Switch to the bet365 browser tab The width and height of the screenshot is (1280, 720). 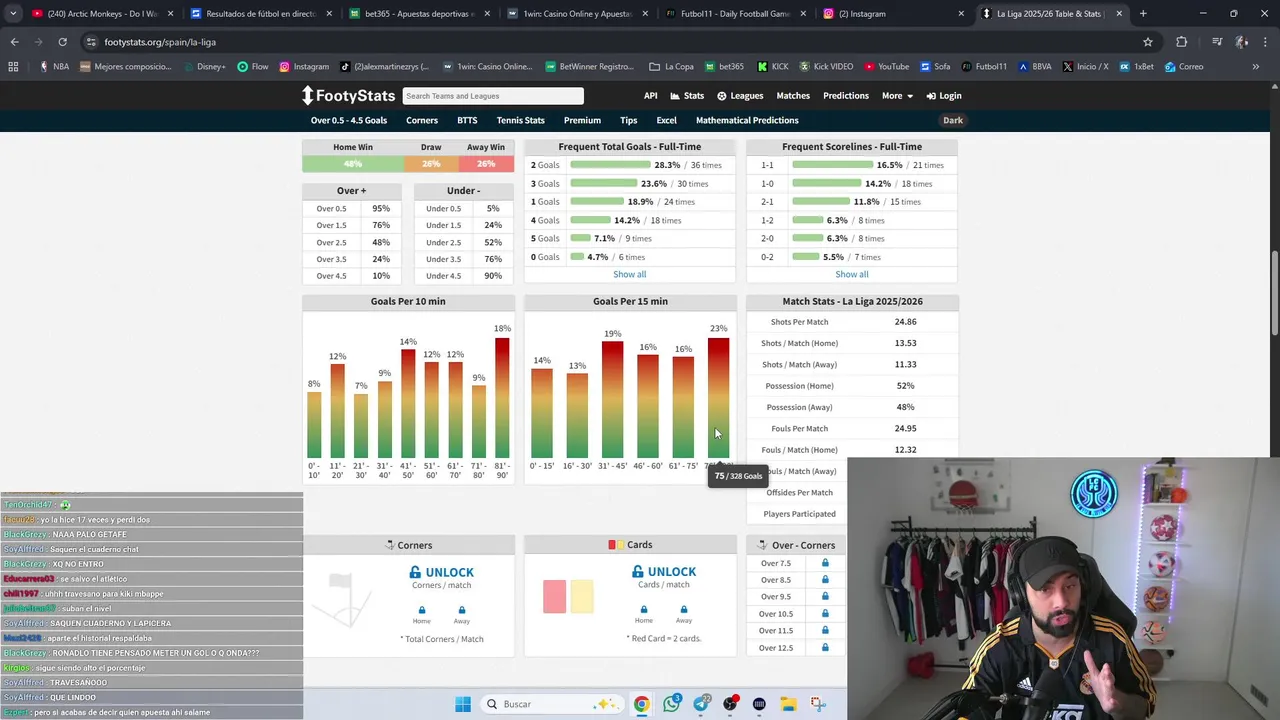point(418,14)
